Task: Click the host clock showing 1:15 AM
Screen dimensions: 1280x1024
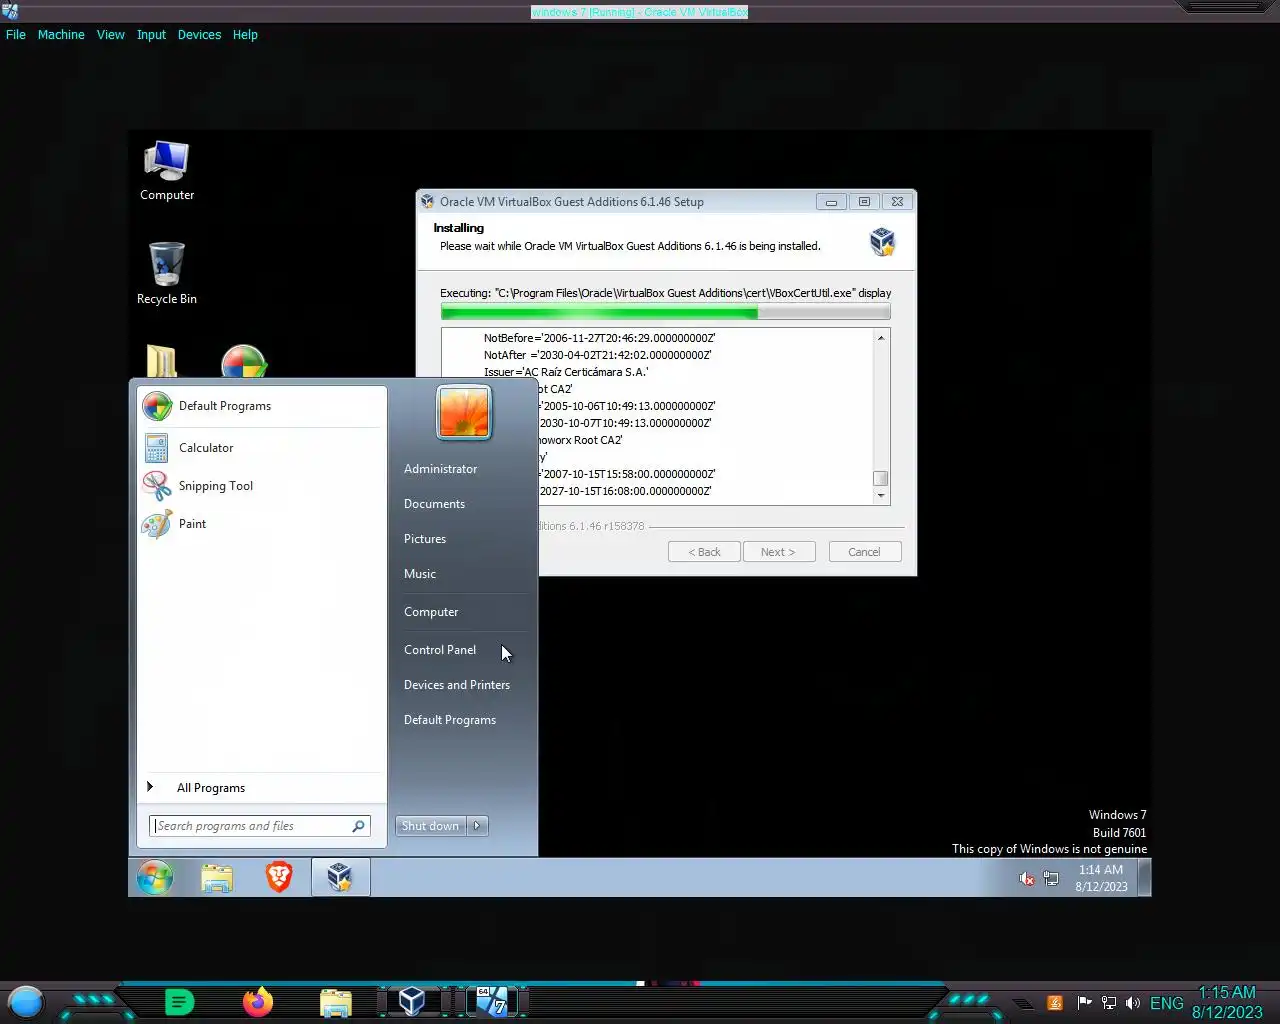Action: pos(1227,1002)
